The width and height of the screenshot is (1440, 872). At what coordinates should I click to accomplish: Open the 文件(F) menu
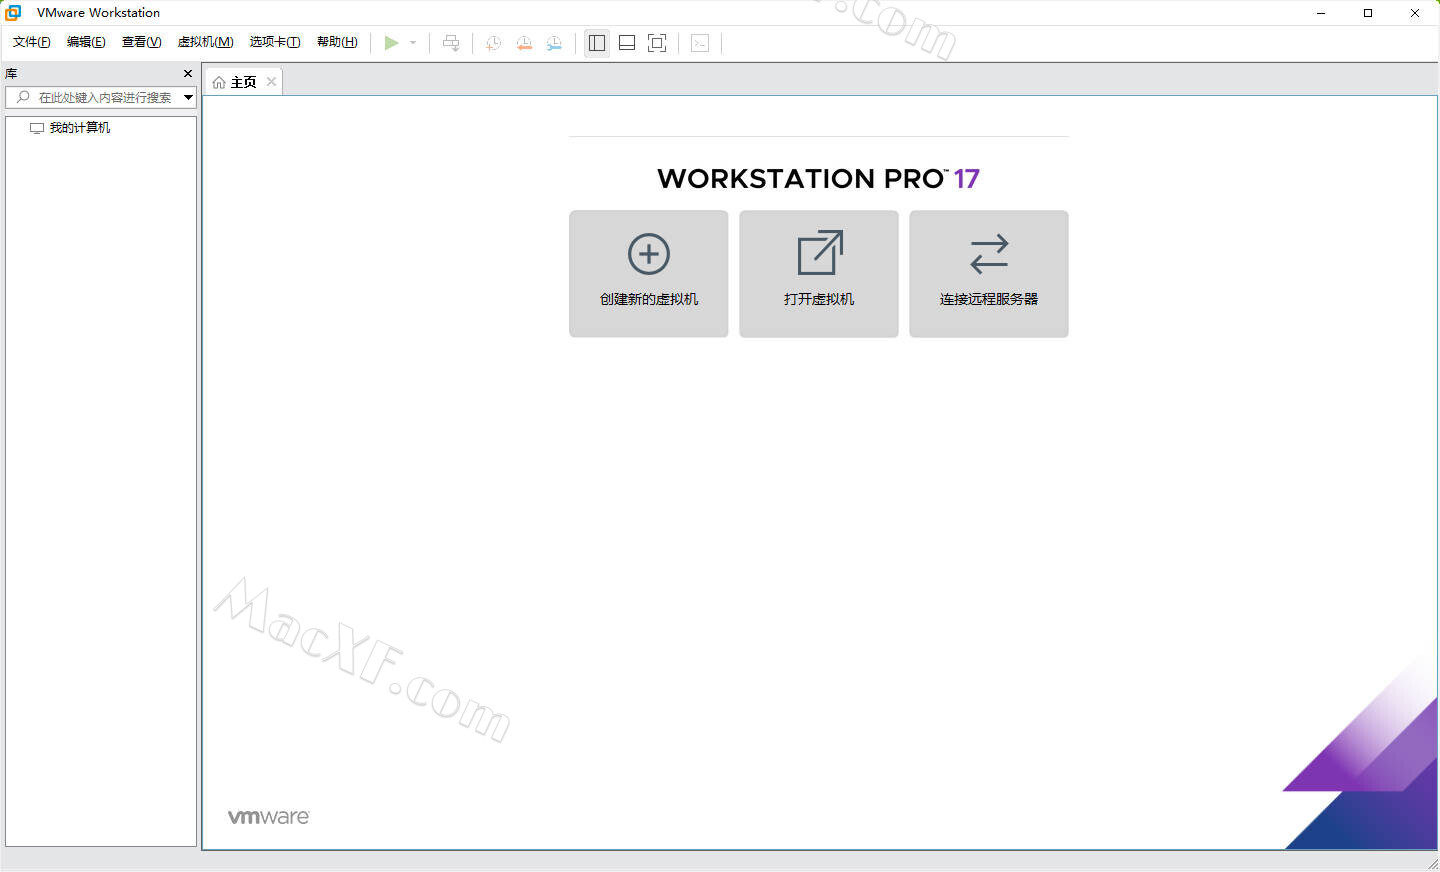click(31, 42)
